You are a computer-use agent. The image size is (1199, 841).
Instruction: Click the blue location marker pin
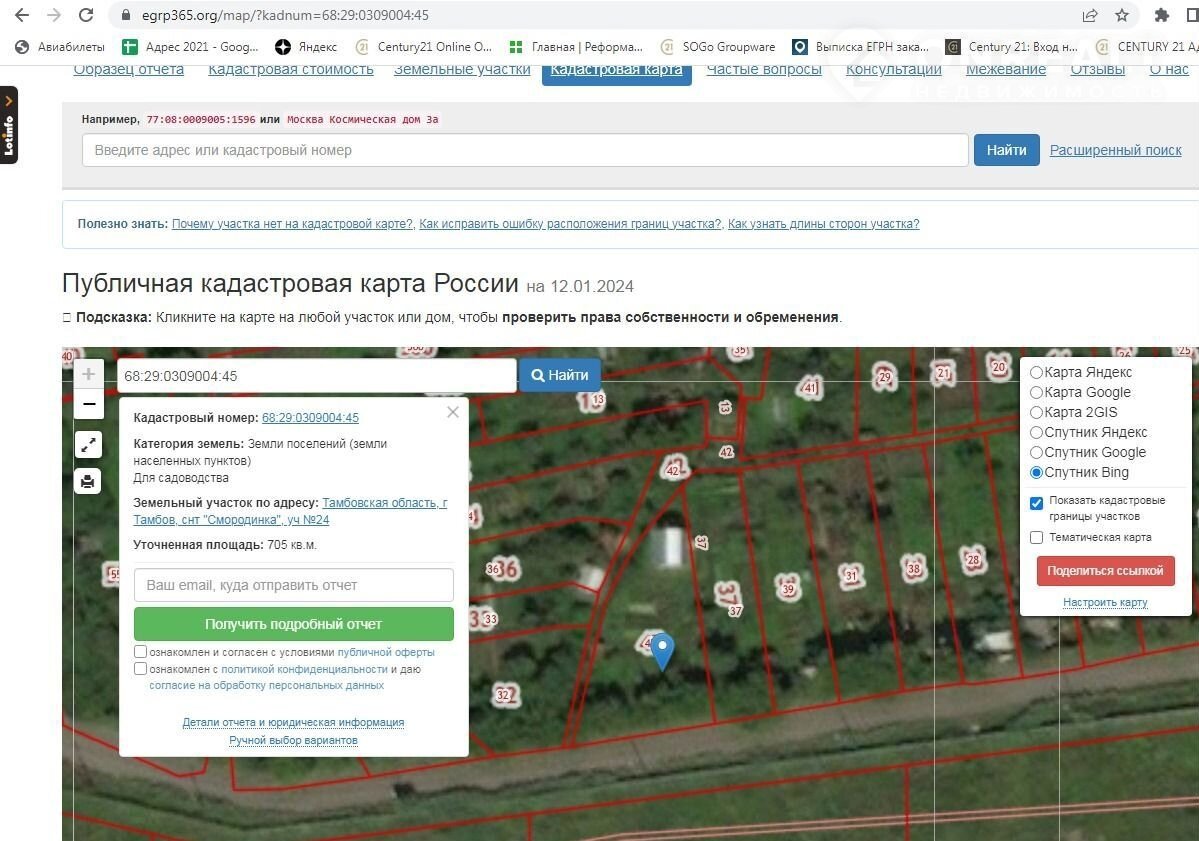(x=662, y=651)
